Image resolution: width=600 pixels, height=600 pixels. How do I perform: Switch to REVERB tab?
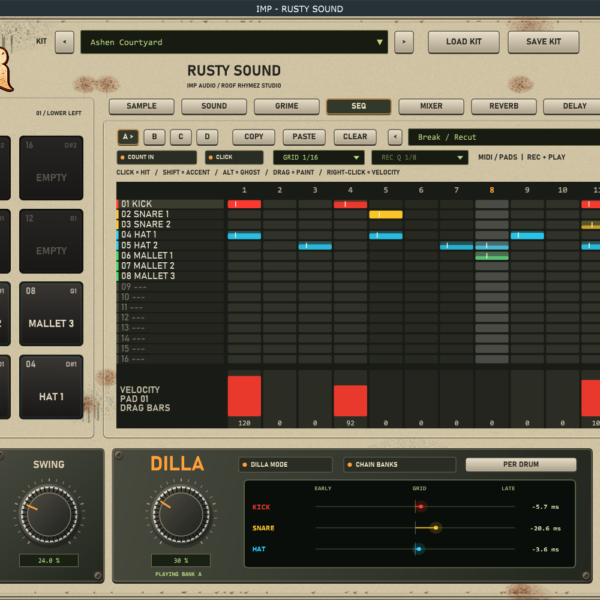[504, 106]
